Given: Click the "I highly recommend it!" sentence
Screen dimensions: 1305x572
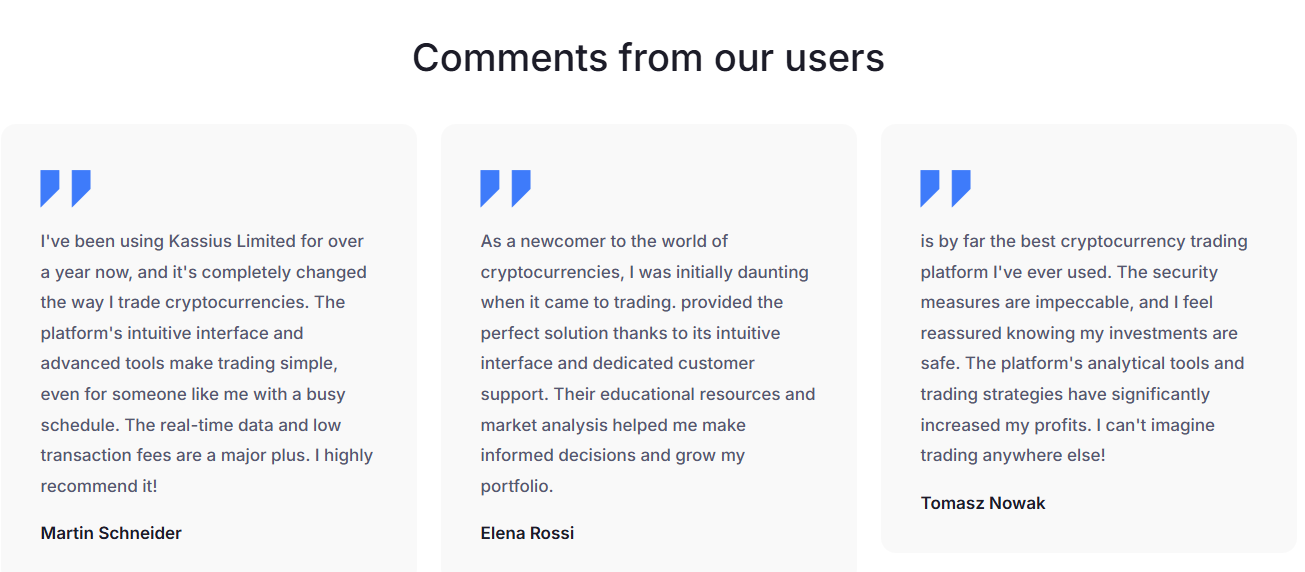Looking at the screenshot, I should coord(344,456).
